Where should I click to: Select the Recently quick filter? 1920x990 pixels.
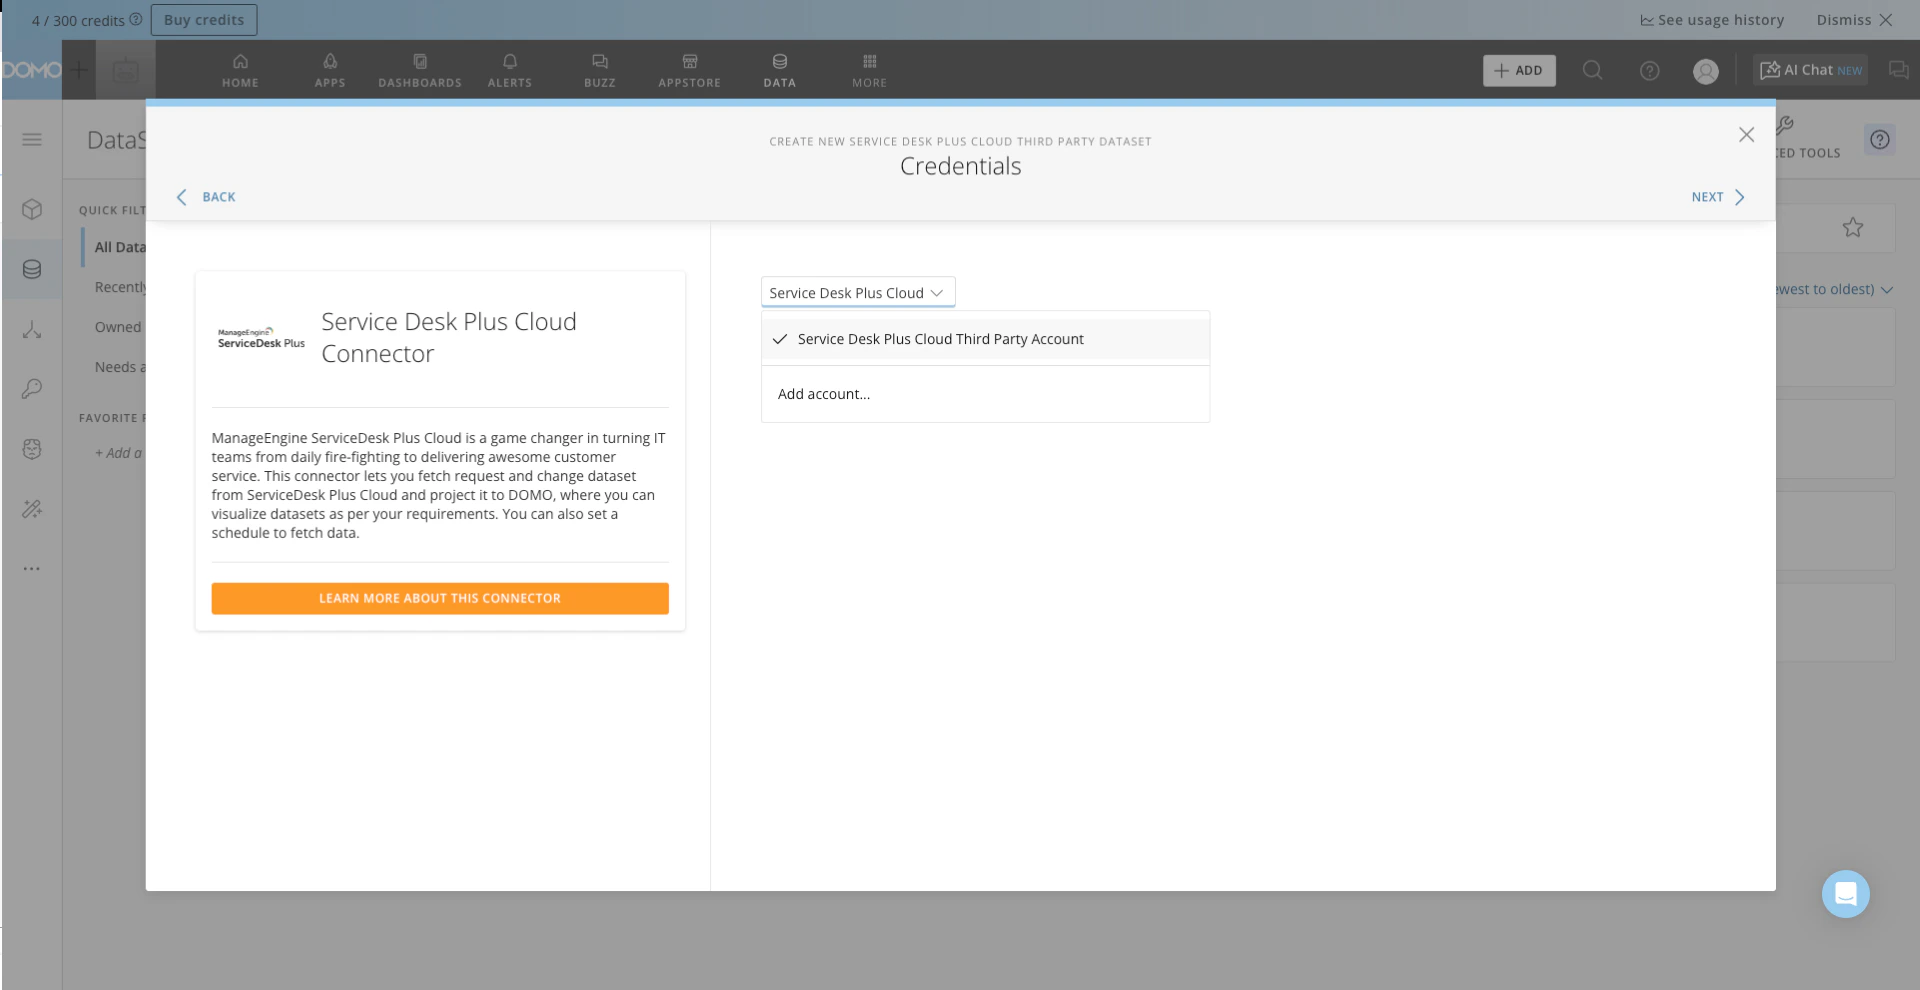(120, 287)
